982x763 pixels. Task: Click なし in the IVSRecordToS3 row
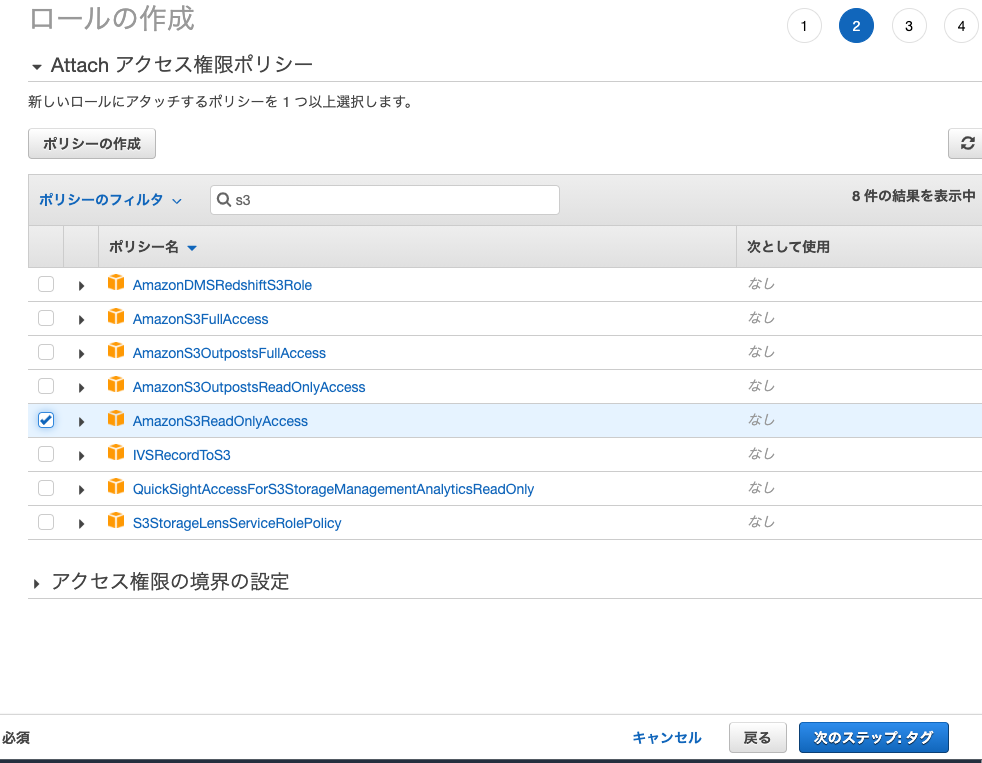click(762, 454)
